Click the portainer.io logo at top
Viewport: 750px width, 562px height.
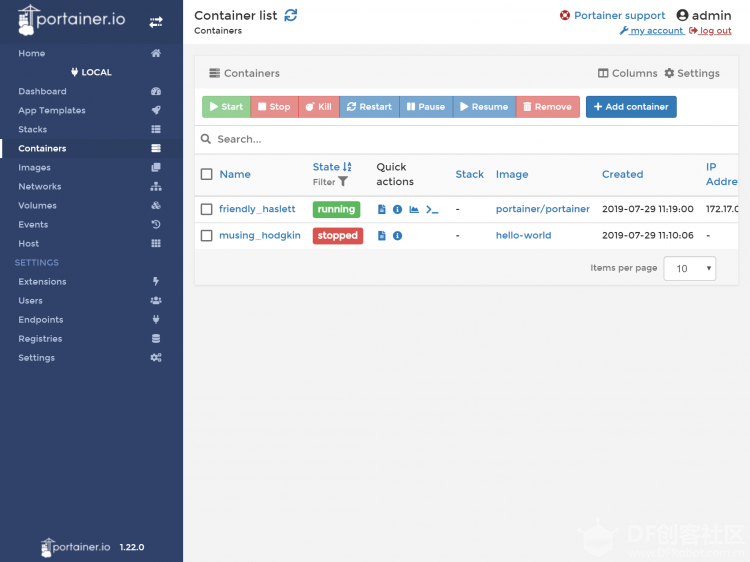pyautogui.click(x=72, y=20)
